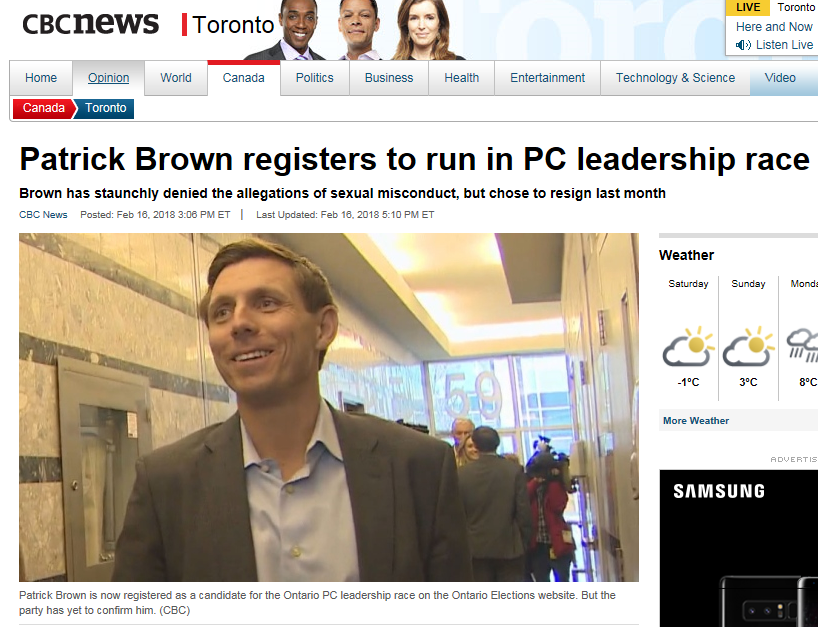Open Technology & Science section
The height and width of the screenshot is (627, 818).
coord(675,78)
